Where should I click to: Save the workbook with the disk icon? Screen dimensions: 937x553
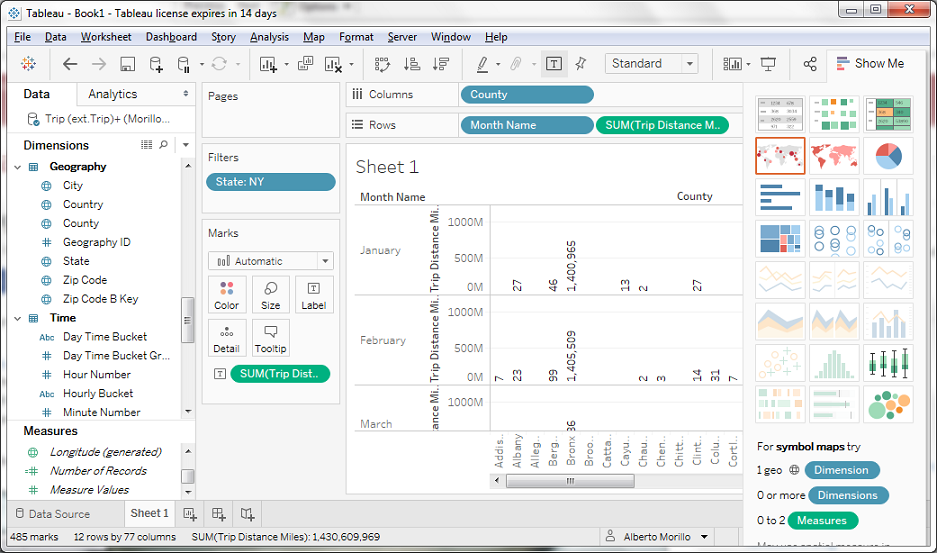tap(127, 64)
